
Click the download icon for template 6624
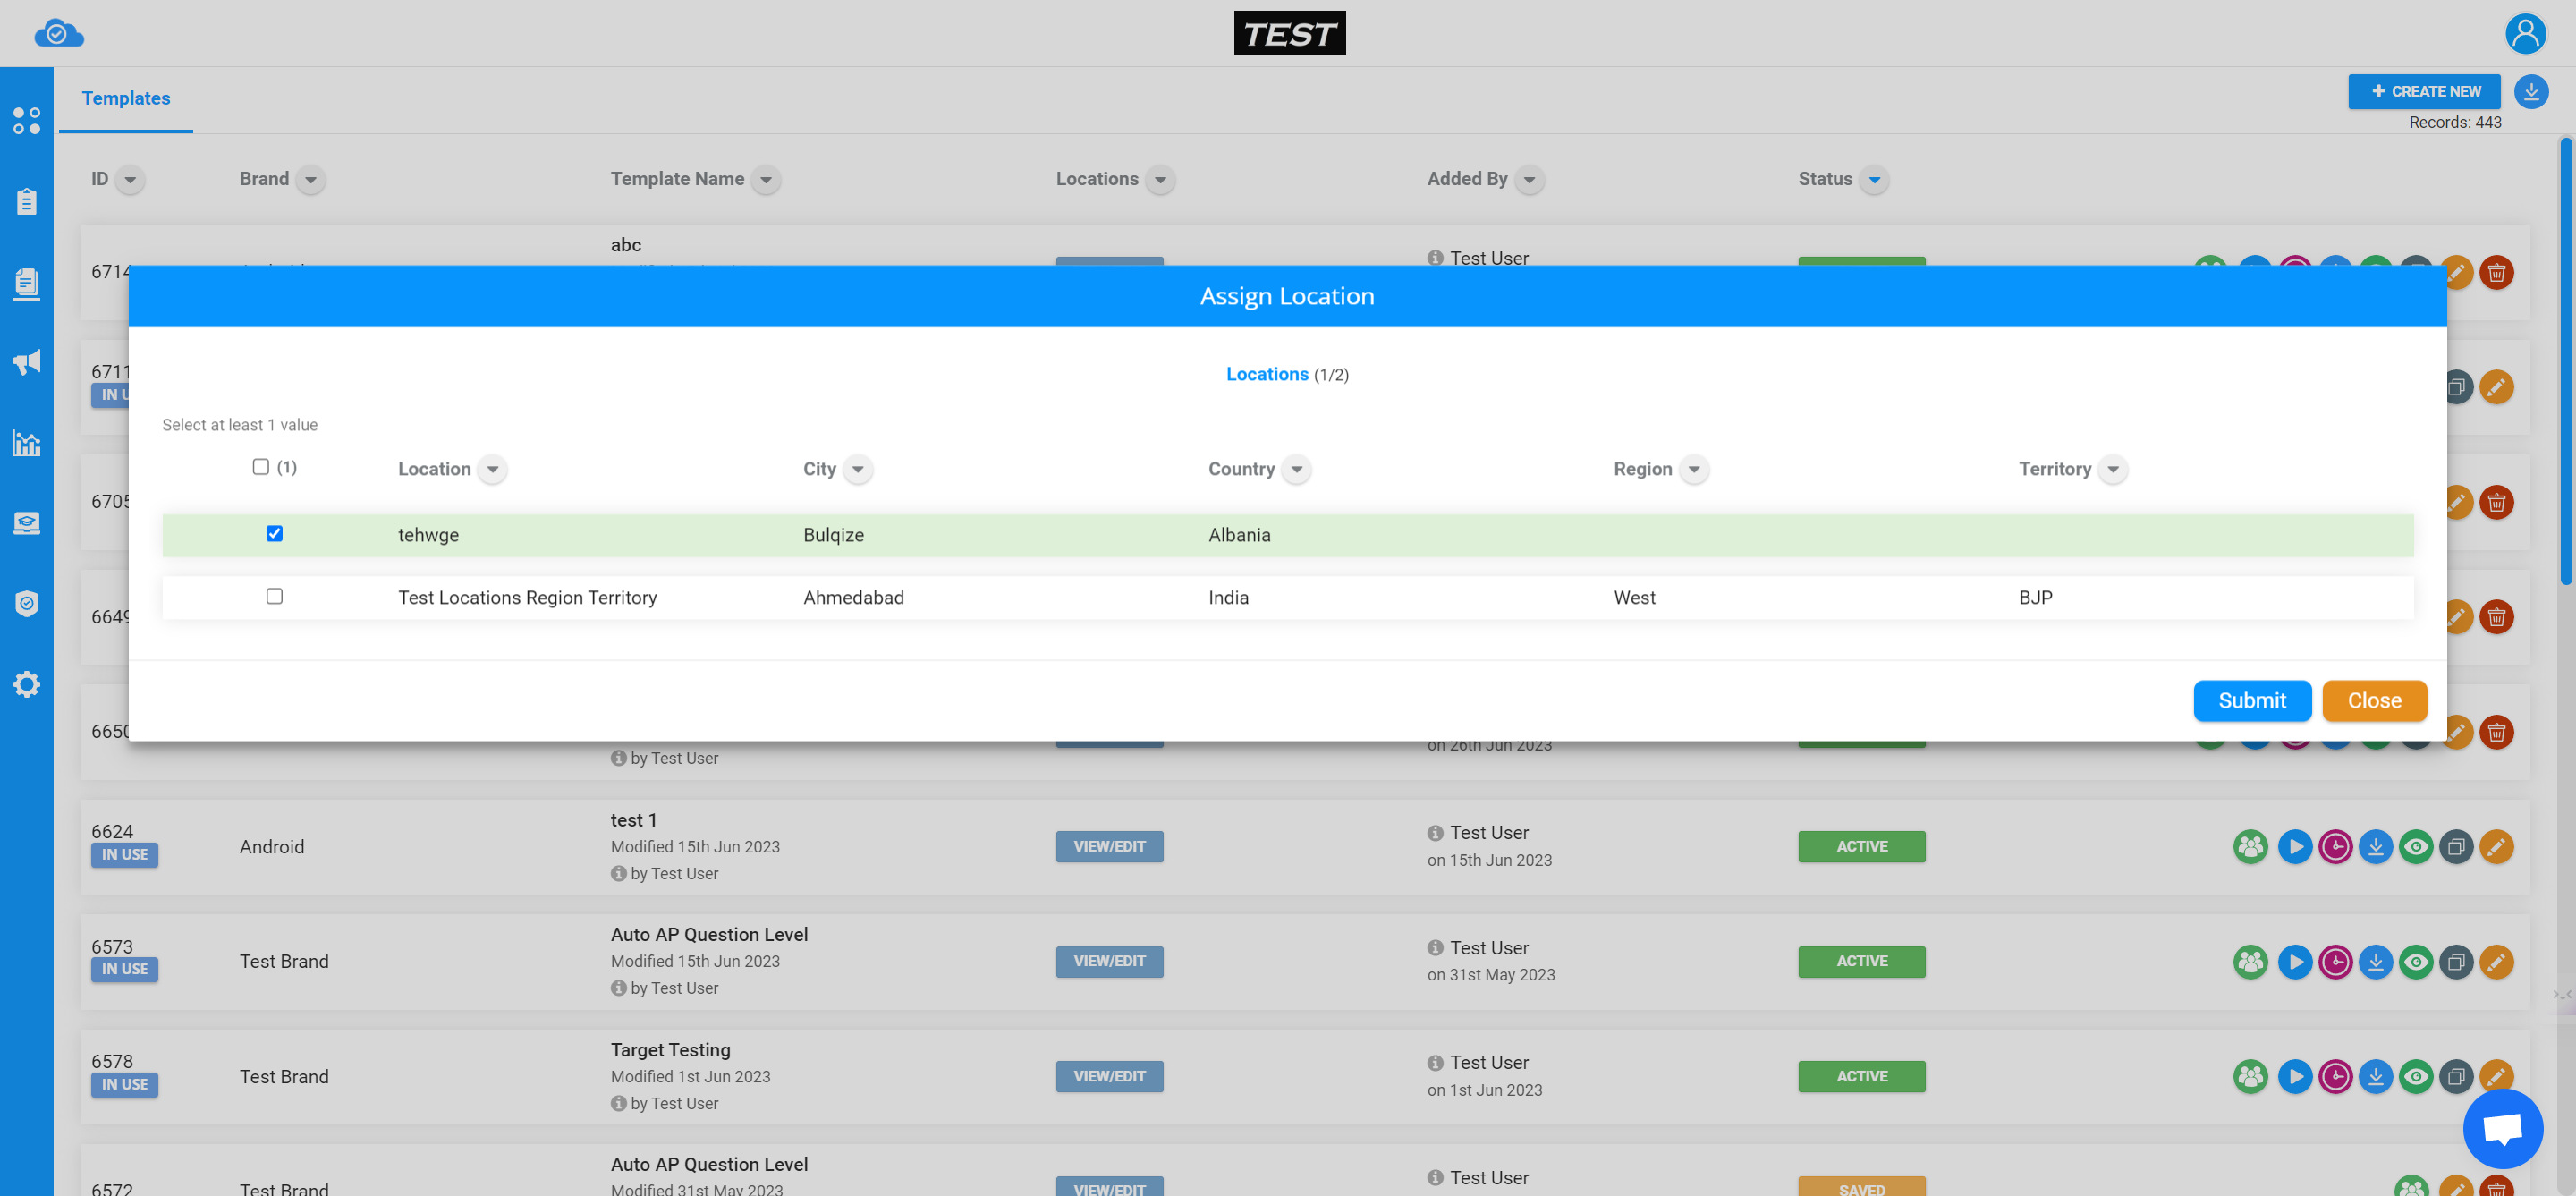pos(2375,847)
